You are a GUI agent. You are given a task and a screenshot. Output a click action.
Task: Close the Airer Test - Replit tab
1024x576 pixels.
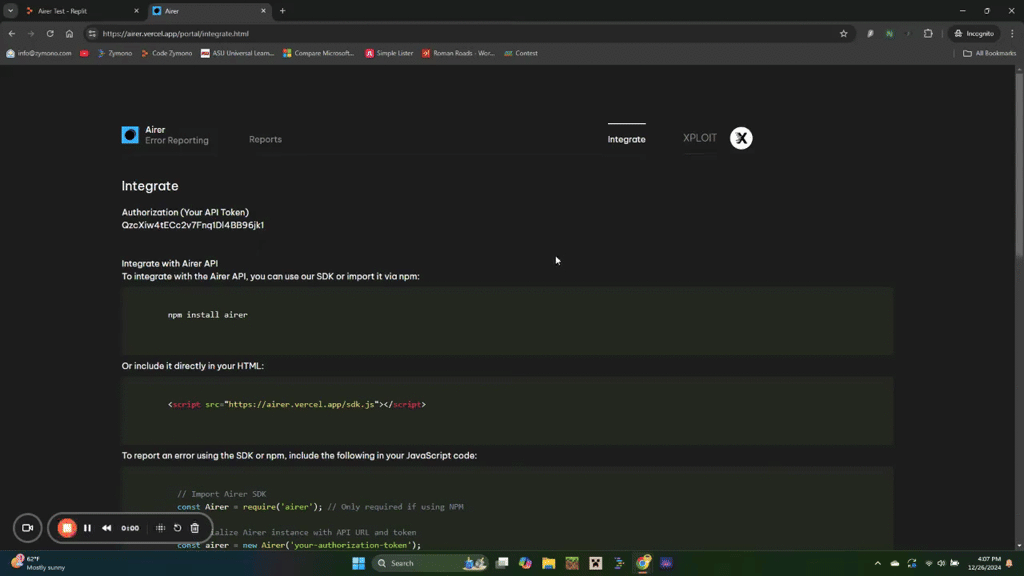coord(136,11)
